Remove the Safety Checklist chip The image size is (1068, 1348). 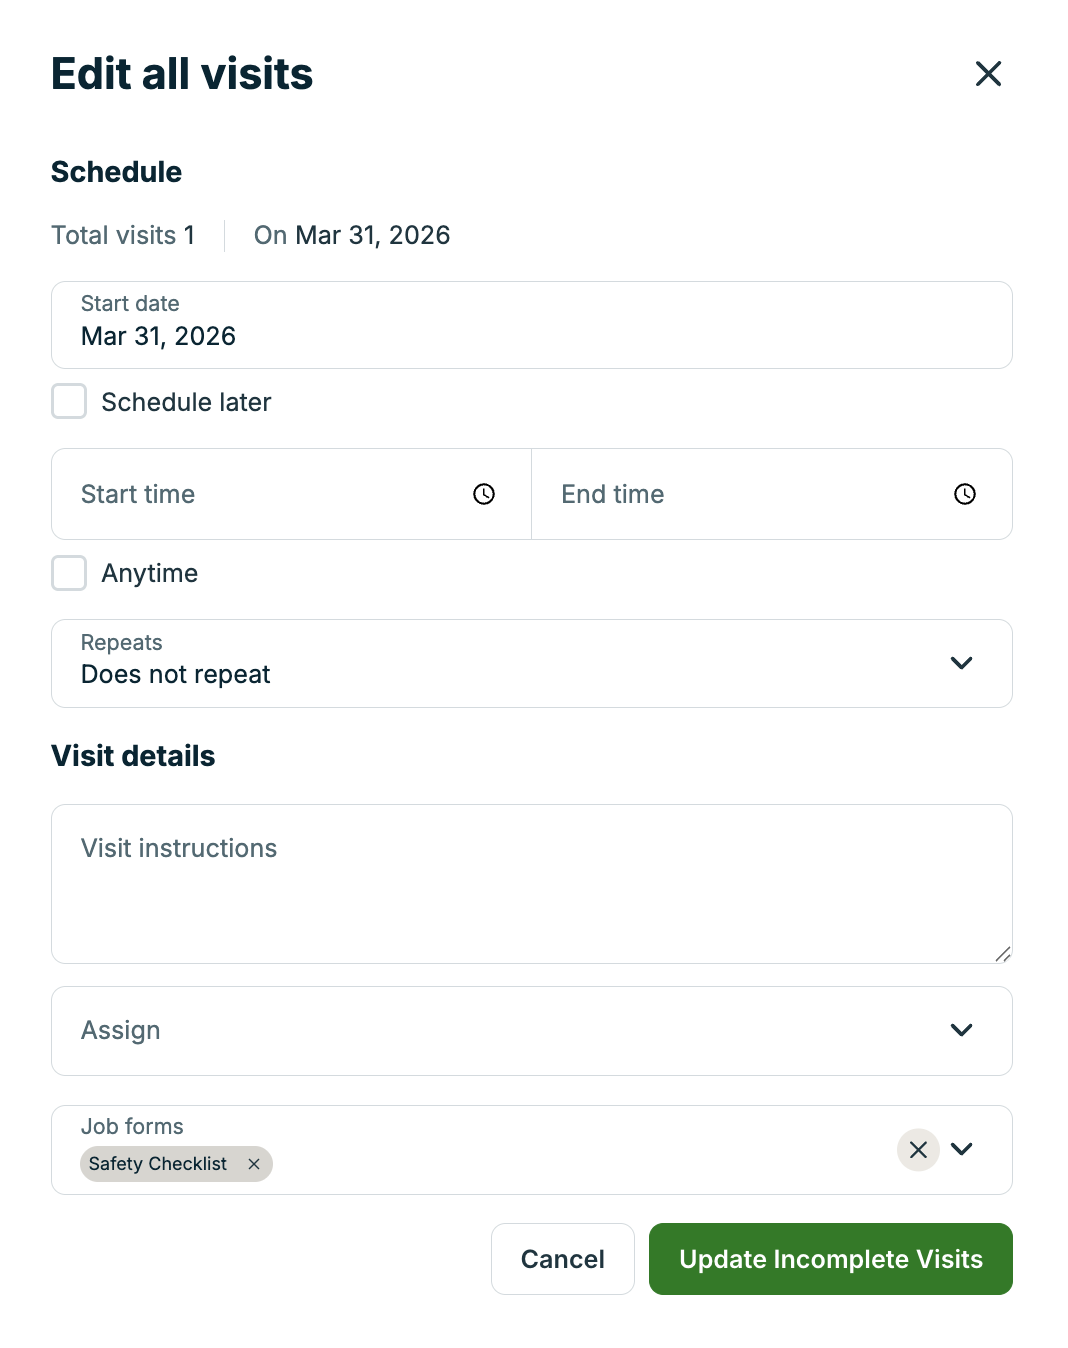(254, 1164)
